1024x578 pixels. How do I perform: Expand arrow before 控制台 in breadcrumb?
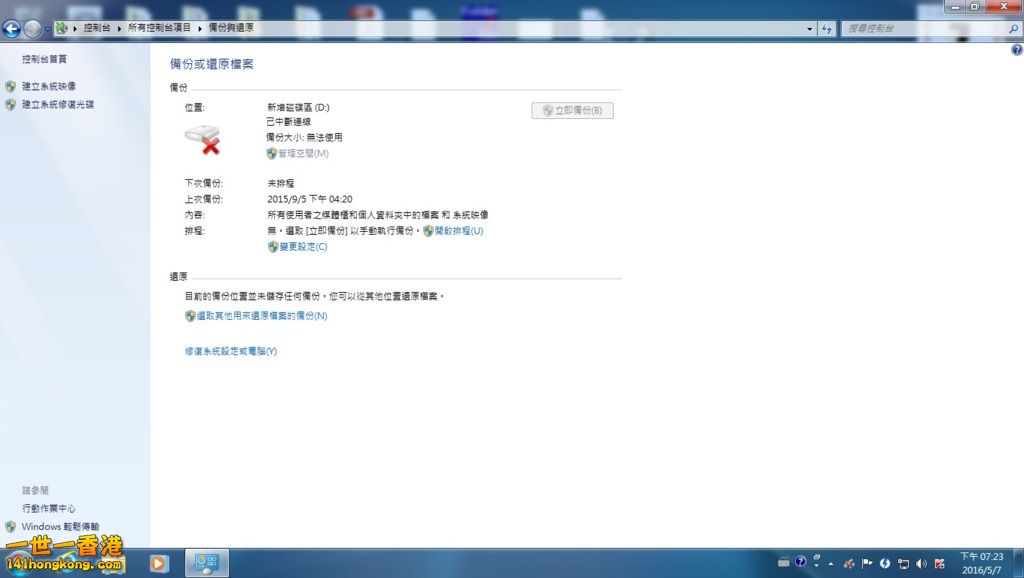tap(75, 28)
